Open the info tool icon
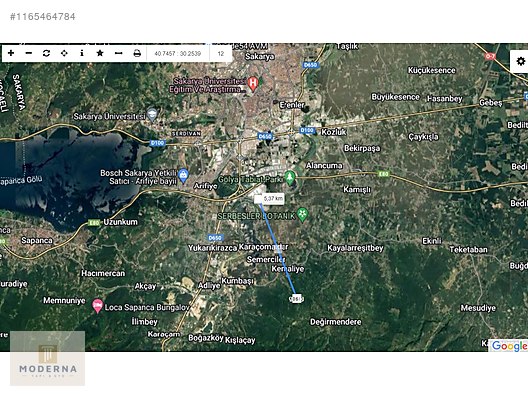 (x=82, y=53)
